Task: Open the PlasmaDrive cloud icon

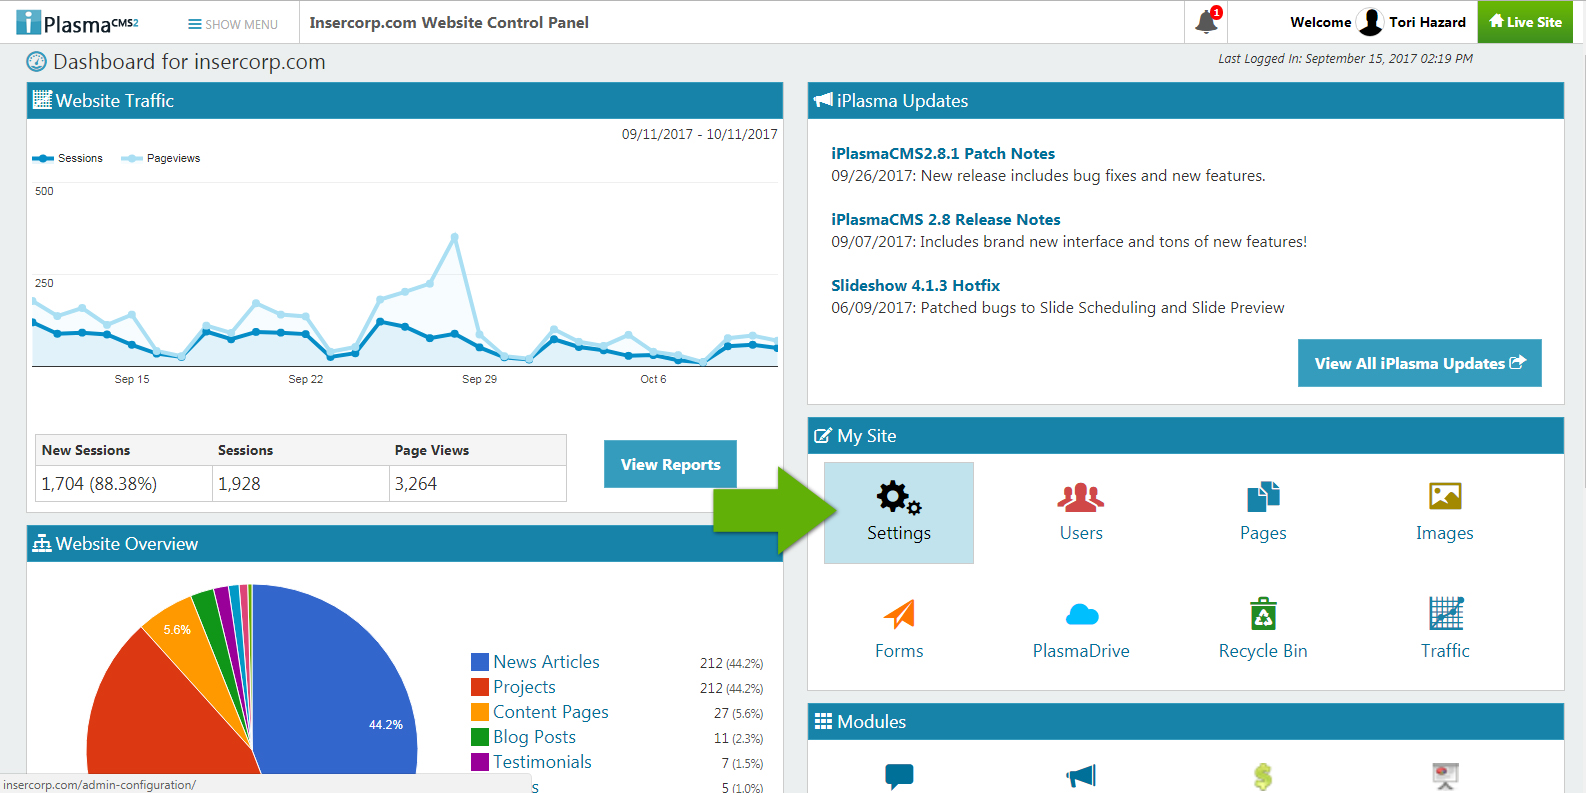Action: click(x=1082, y=614)
